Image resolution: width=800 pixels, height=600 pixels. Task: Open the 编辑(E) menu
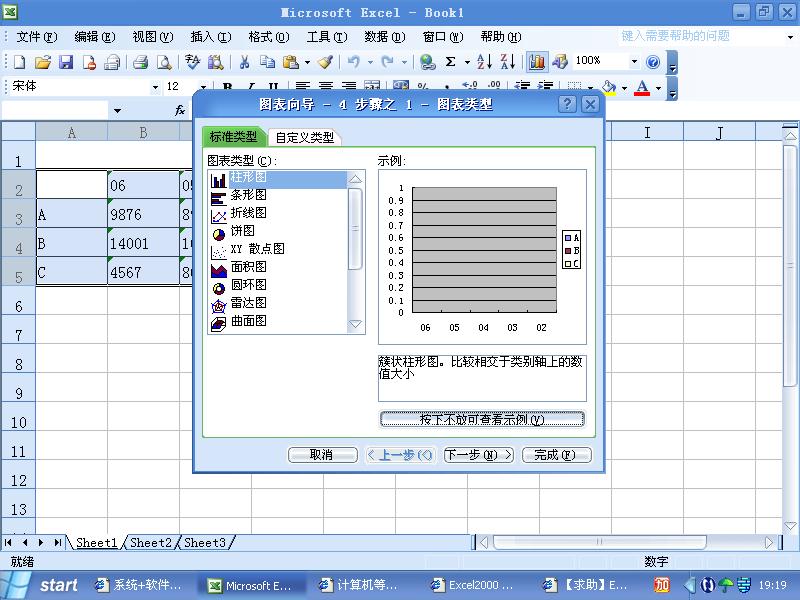point(95,37)
